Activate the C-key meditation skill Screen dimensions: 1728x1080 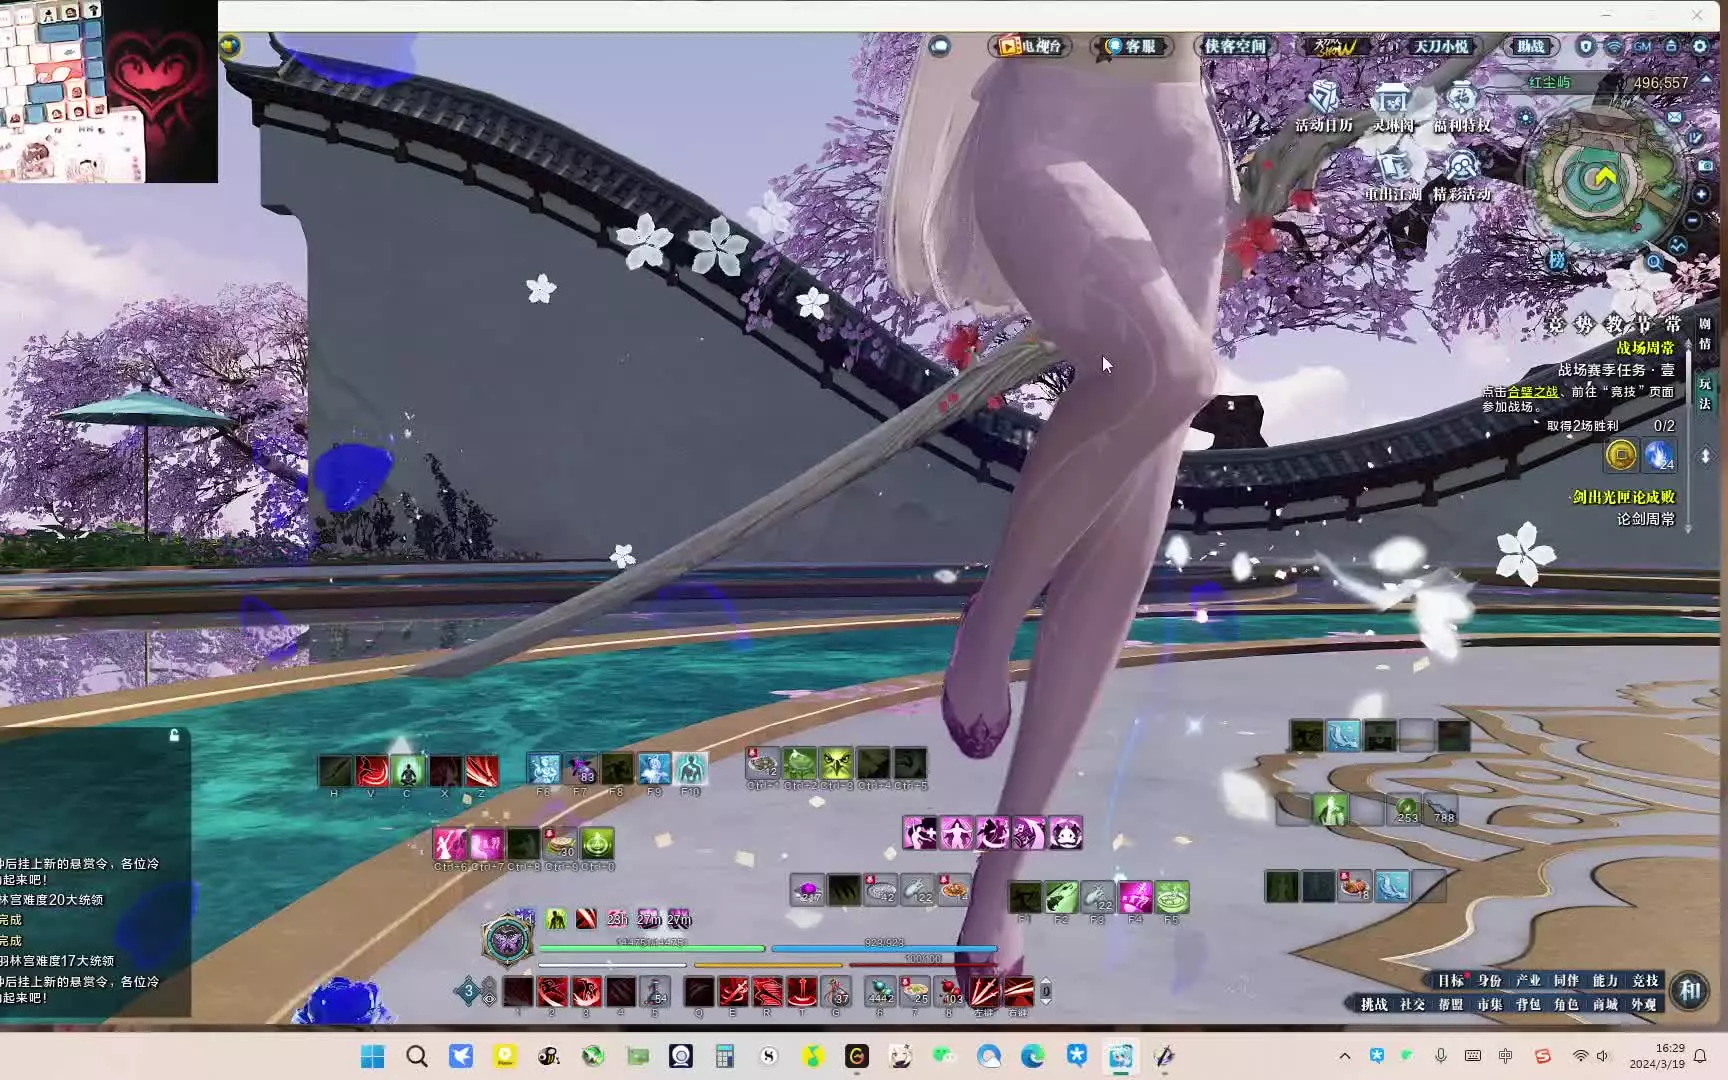coord(408,771)
